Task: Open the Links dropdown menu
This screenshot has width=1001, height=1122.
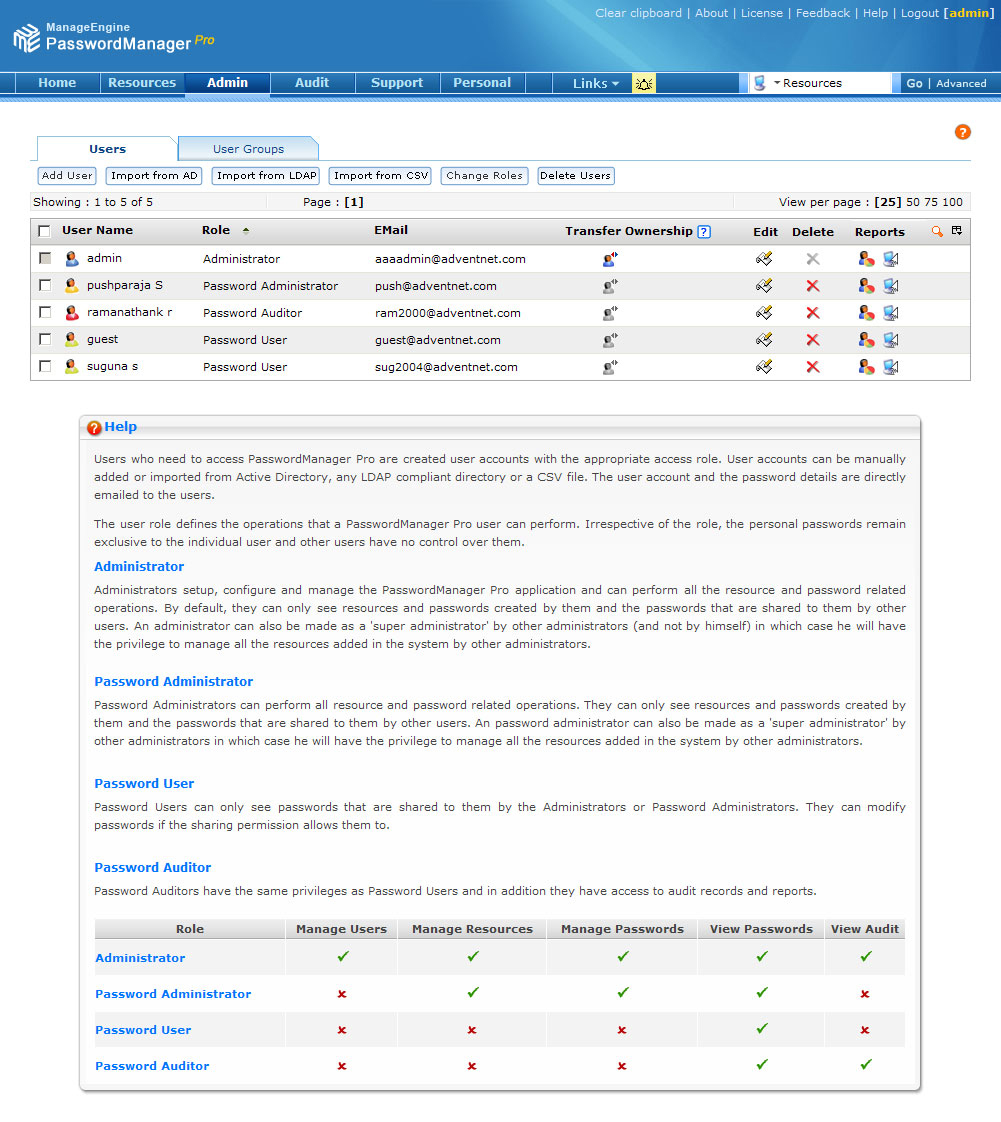Action: click(x=595, y=84)
